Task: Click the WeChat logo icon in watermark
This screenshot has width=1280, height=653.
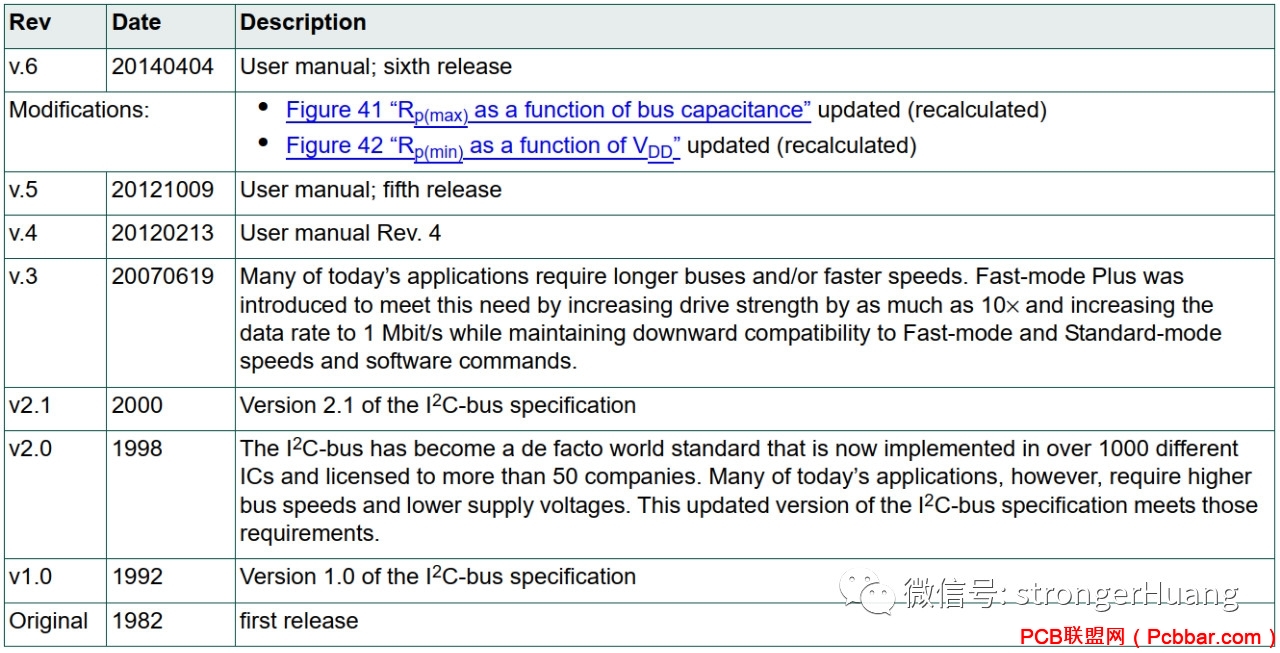Action: [868, 593]
